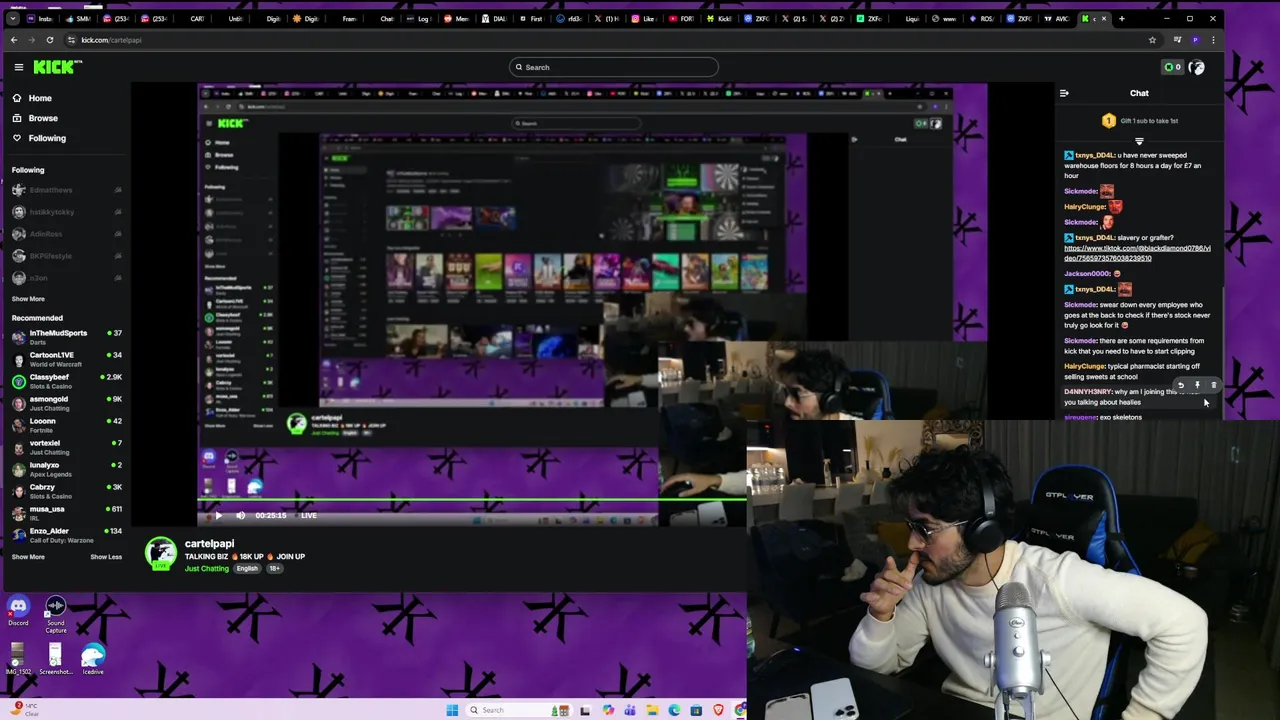This screenshot has height=720, width=1280.
Task: Show more recommended channels
Action: [x=28, y=557]
